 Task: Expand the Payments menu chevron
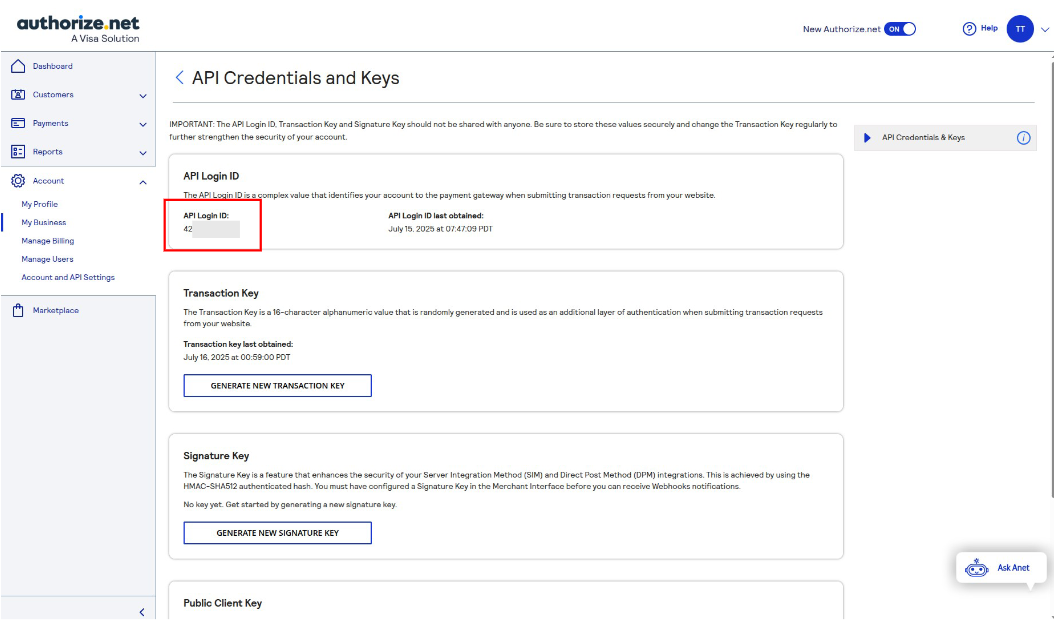(x=142, y=124)
